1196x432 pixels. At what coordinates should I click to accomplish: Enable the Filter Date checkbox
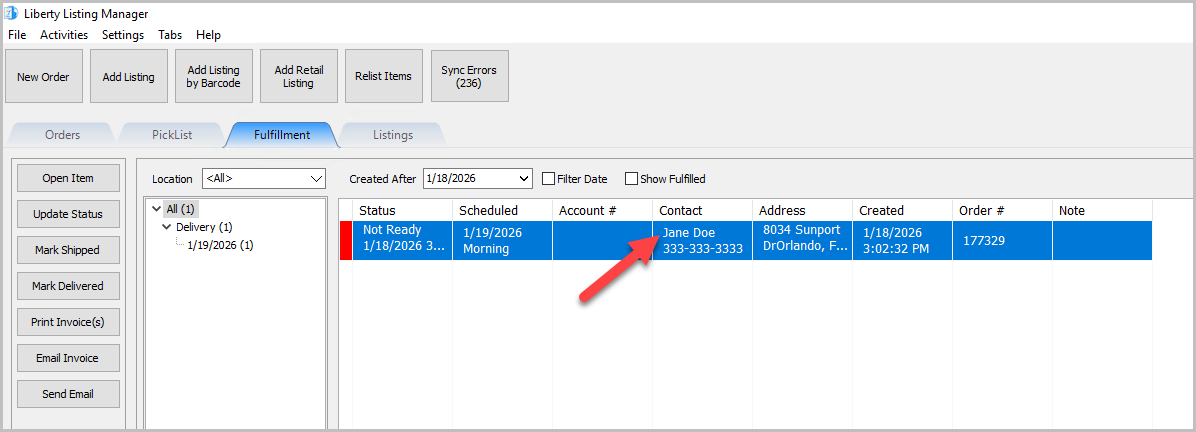[x=548, y=179]
